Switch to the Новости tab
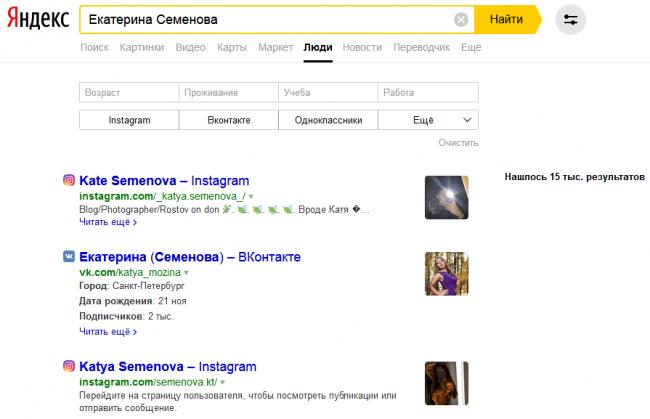This screenshot has width=650, height=419. click(x=361, y=47)
